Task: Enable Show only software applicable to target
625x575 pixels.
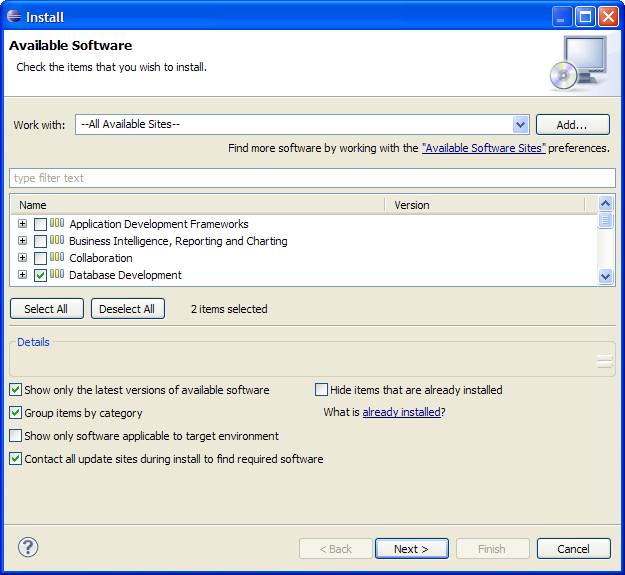Action: [16, 436]
